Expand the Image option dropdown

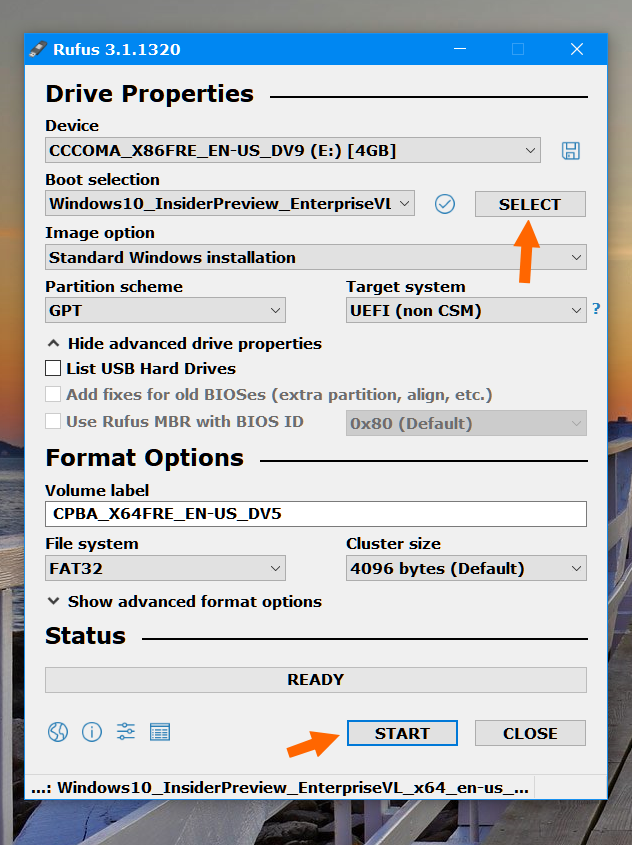(x=316, y=257)
